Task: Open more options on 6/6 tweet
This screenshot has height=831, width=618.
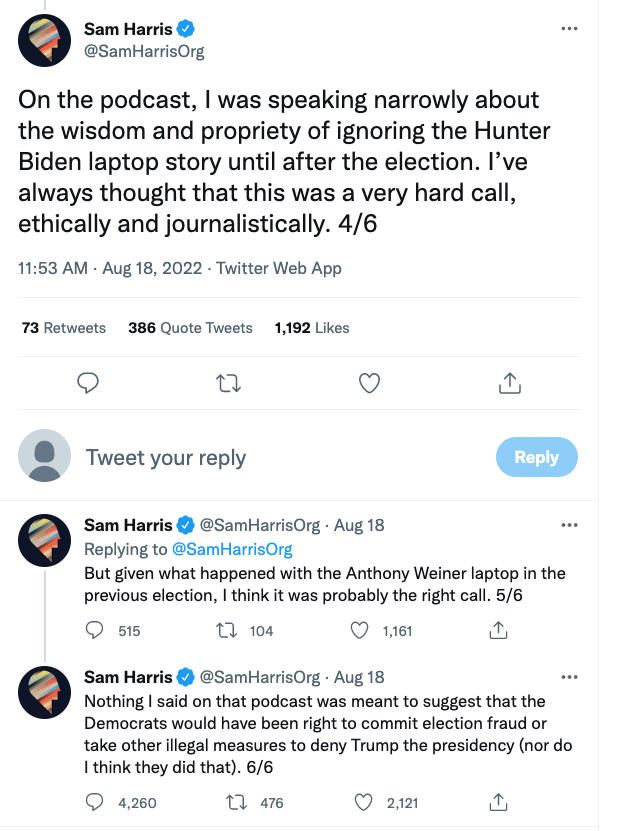Action: [570, 677]
